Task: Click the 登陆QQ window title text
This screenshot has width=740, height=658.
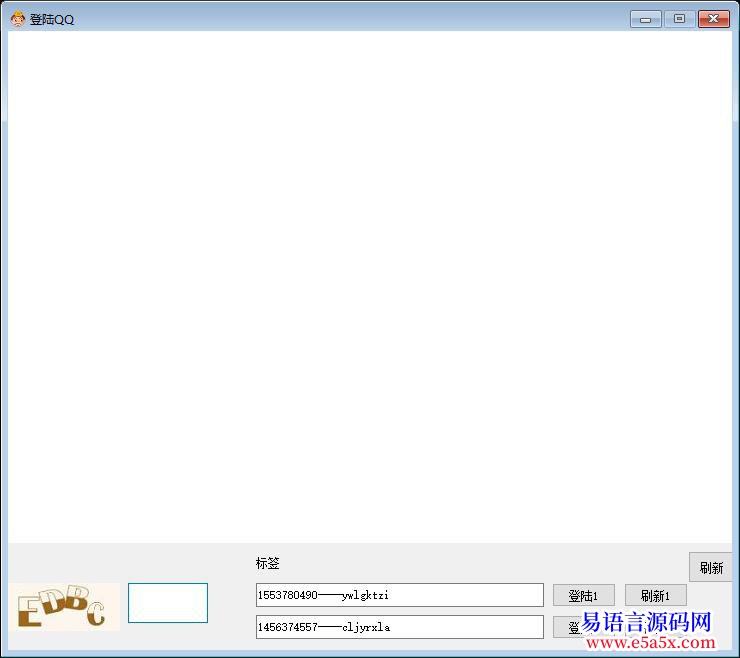Action: [x=52, y=20]
